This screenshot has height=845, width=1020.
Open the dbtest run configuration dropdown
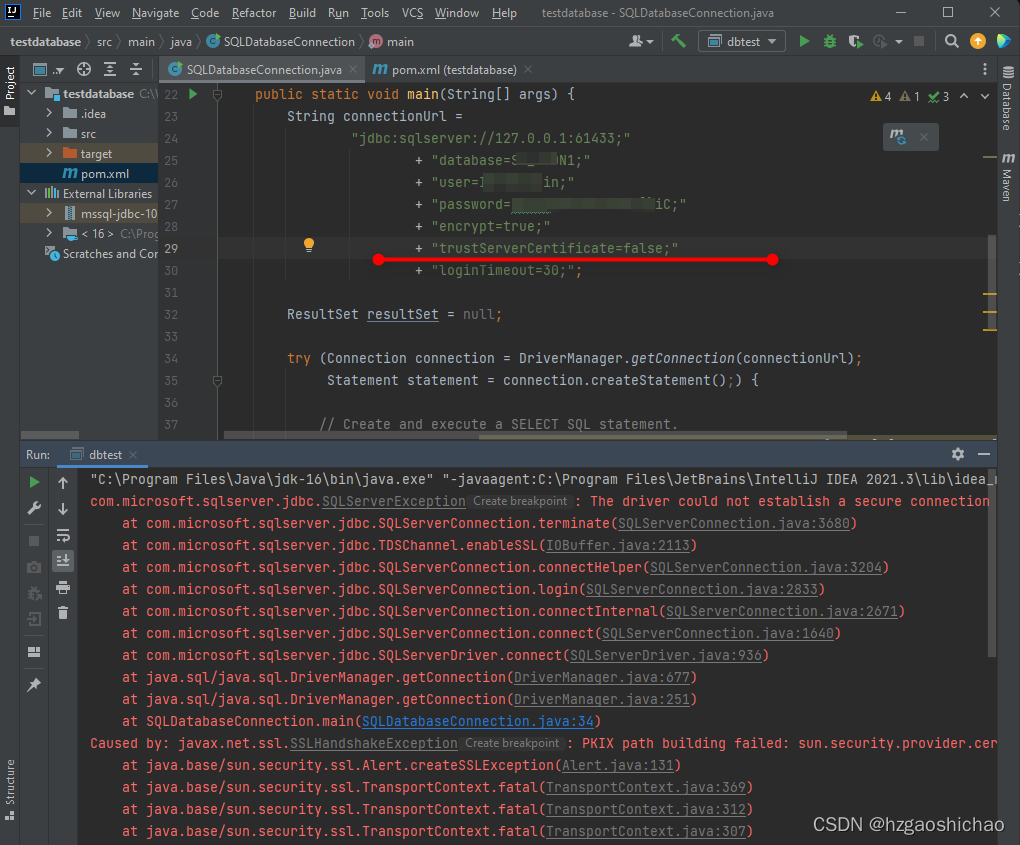point(742,42)
